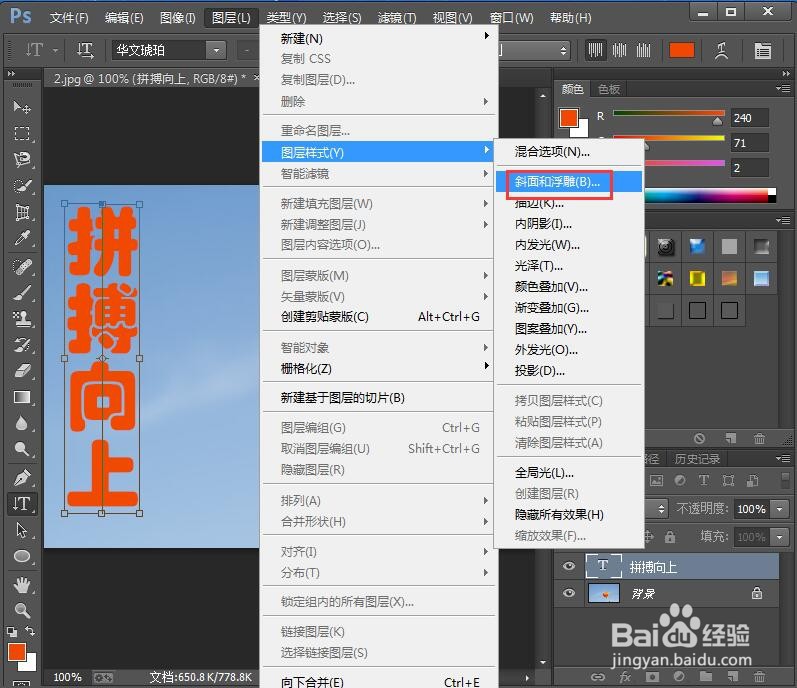Select the Vertical Type tool in toolbox
The height and width of the screenshot is (688, 797).
coord(21,504)
